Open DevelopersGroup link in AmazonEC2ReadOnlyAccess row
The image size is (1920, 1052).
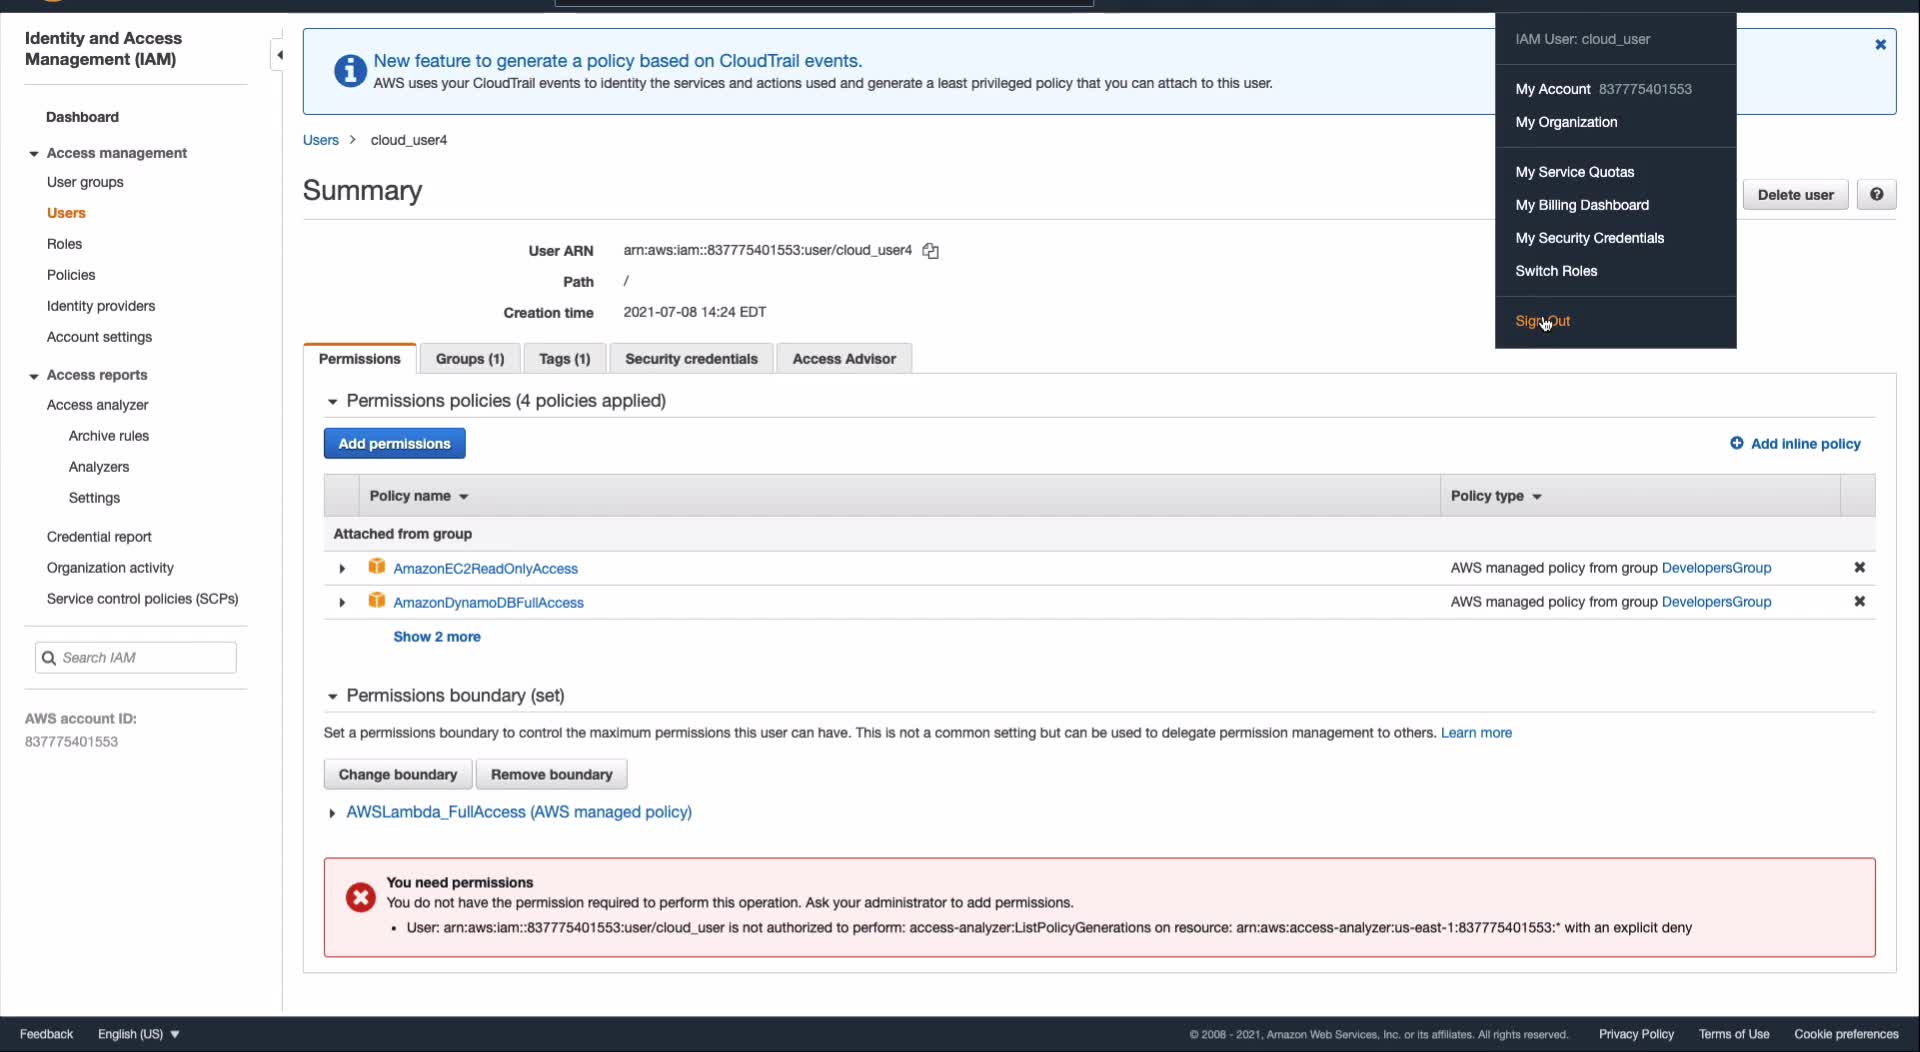pyautogui.click(x=1716, y=568)
